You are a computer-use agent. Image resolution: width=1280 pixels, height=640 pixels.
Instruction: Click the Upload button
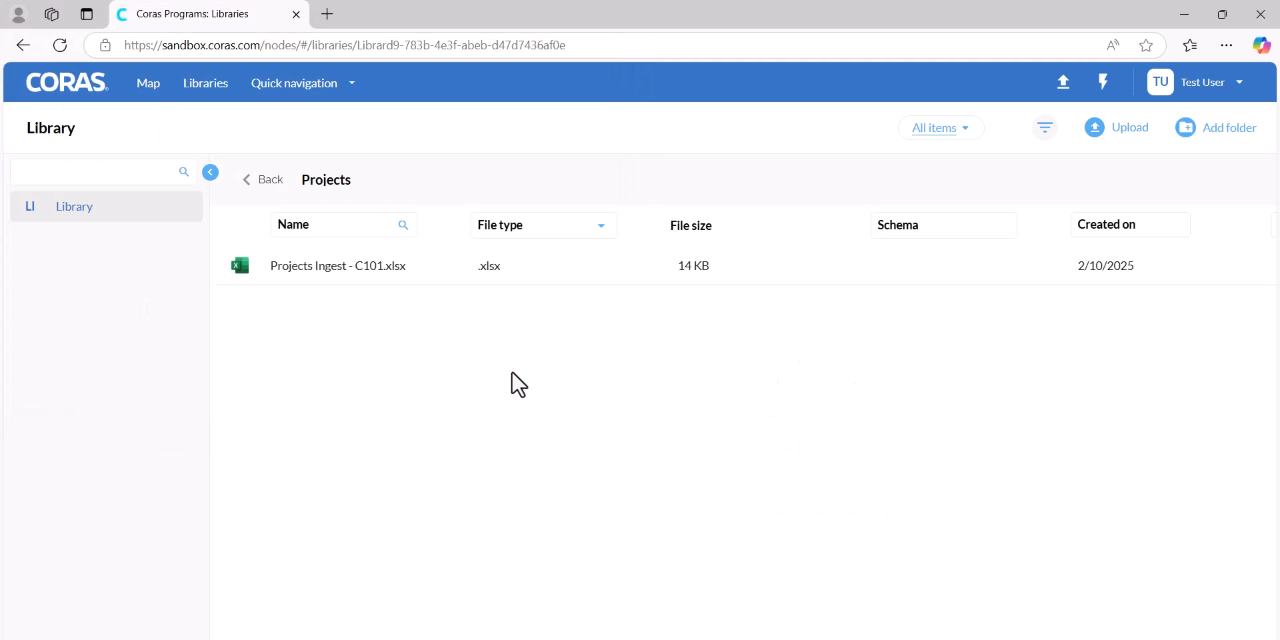(x=1117, y=127)
